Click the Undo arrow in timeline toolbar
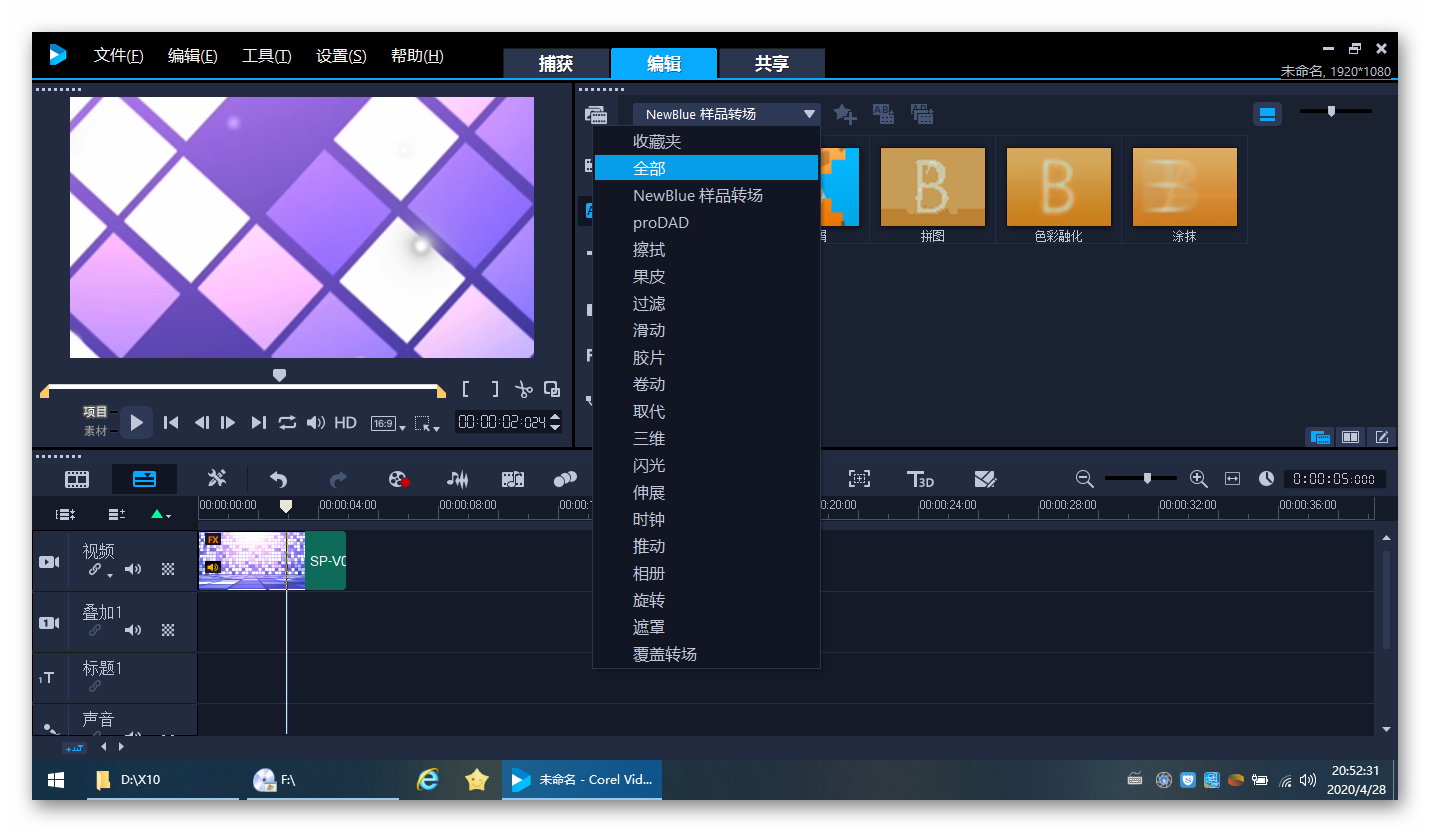This screenshot has height=832, width=1430. pyautogui.click(x=278, y=479)
